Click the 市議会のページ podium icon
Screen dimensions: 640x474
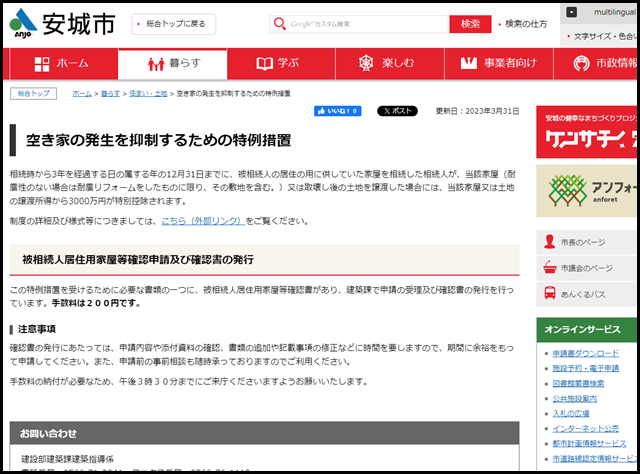(x=550, y=267)
